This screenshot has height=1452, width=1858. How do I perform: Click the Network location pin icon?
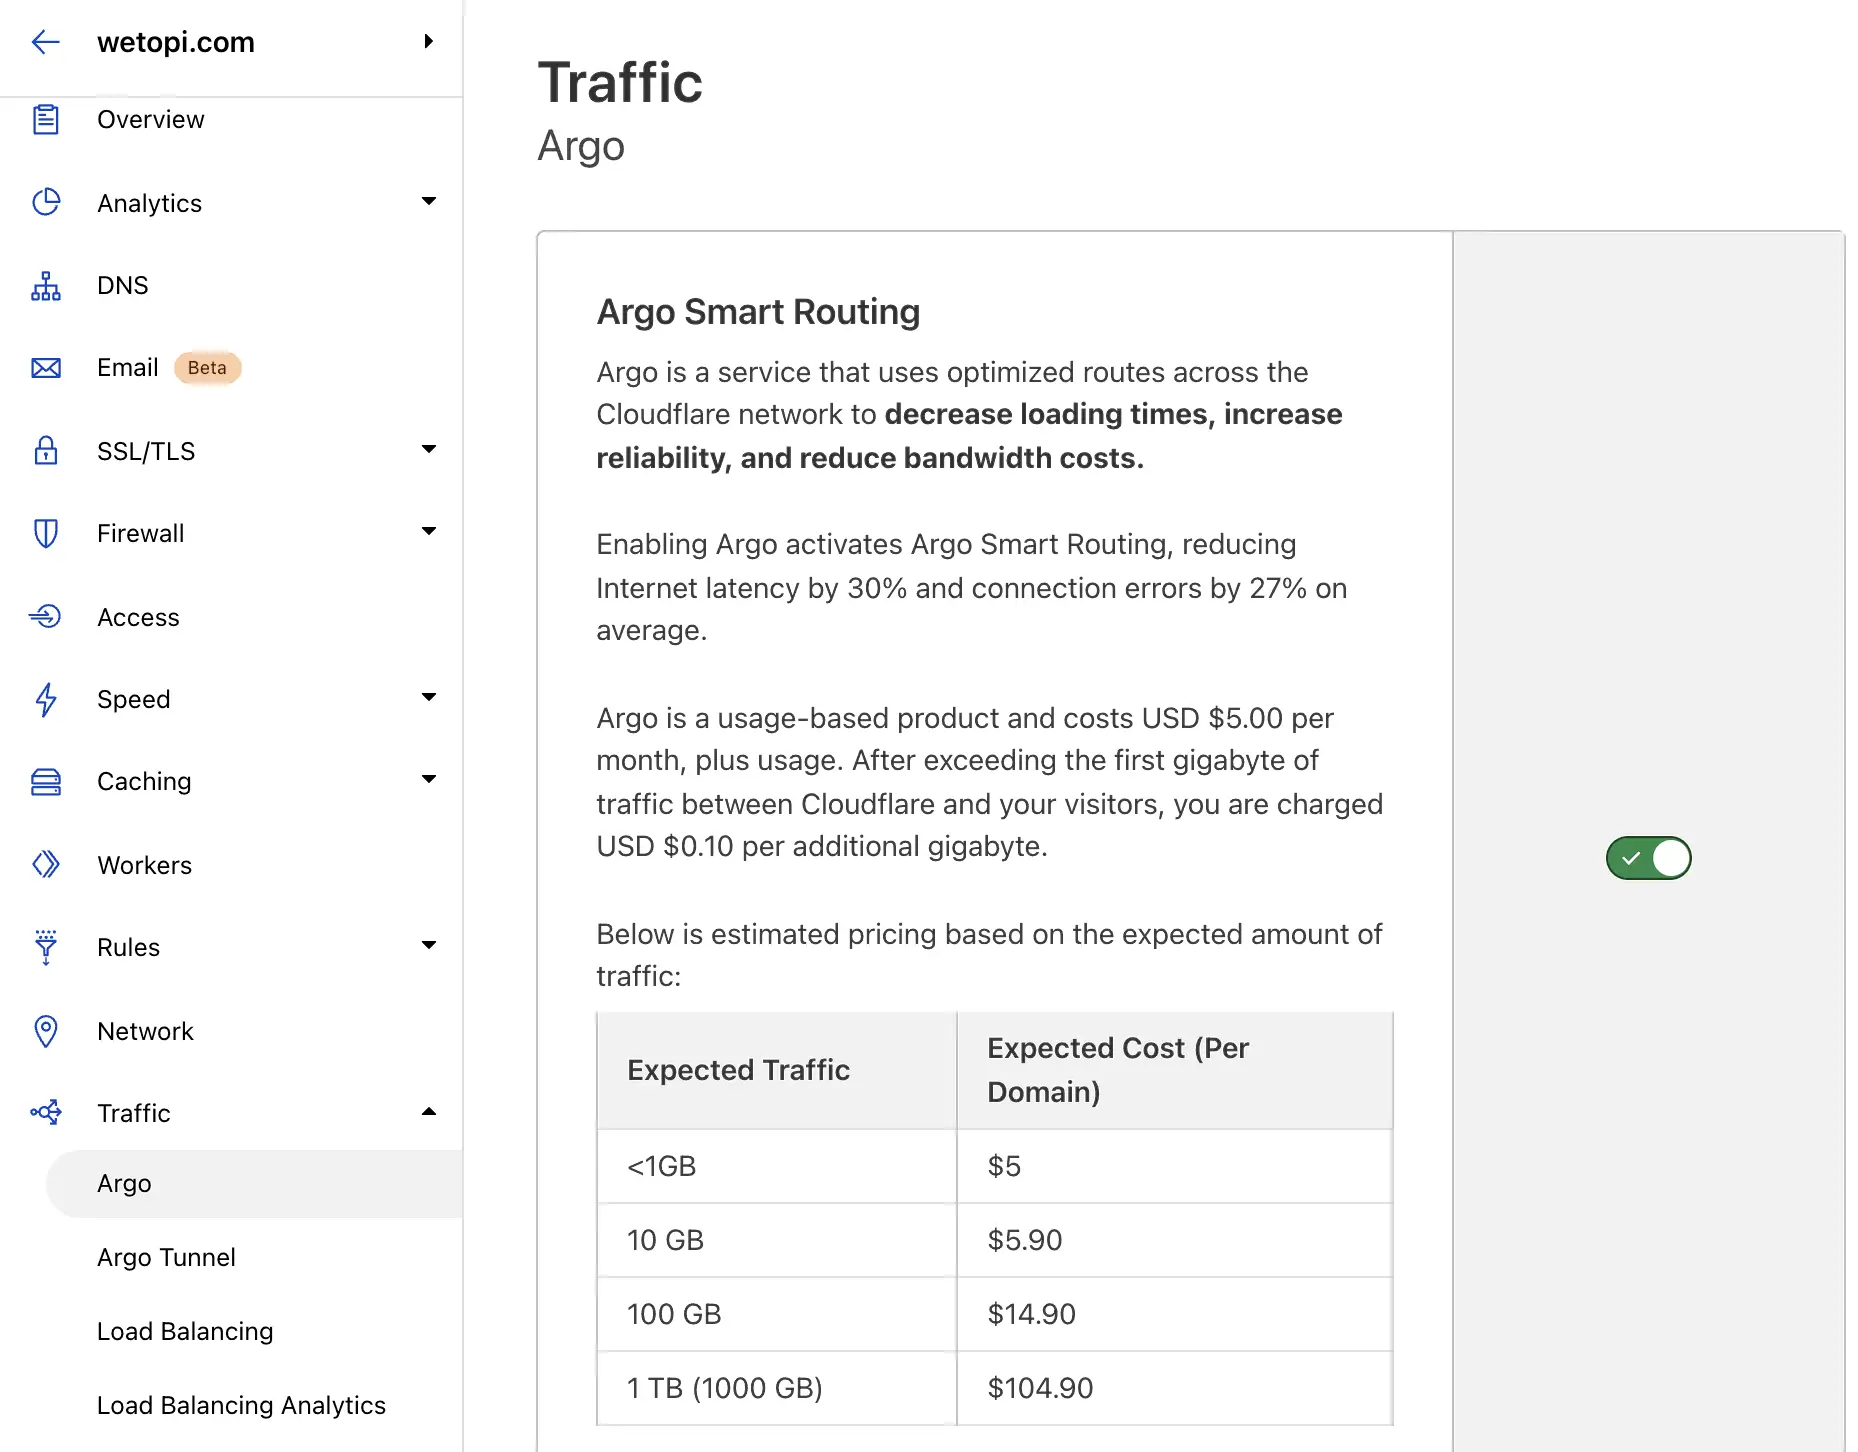tap(46, 1031)
